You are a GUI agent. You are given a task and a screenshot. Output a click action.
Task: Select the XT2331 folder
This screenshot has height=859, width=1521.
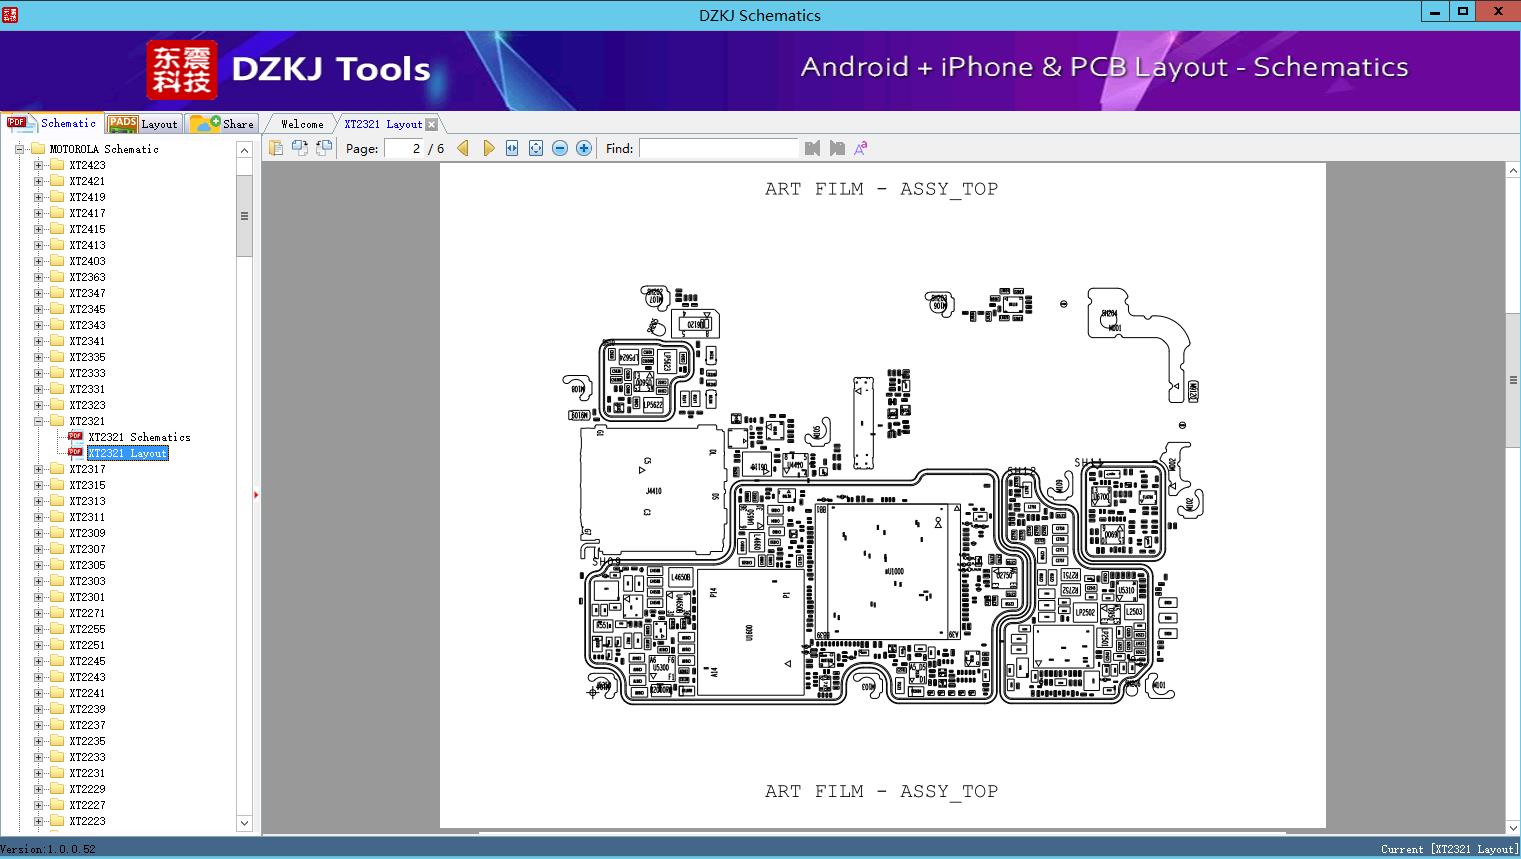(x=87, y=389)
